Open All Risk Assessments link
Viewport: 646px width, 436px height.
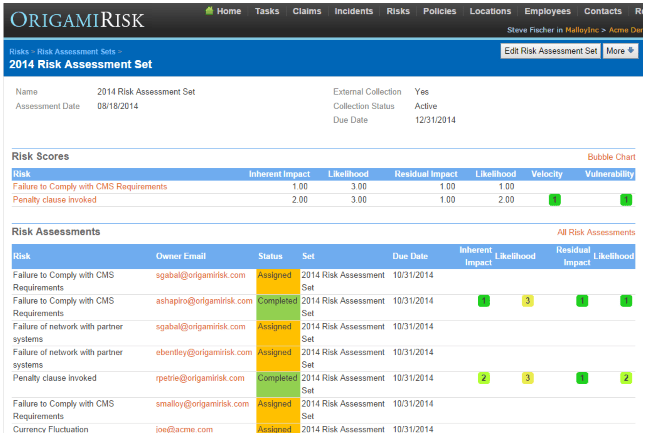[596, 232]
